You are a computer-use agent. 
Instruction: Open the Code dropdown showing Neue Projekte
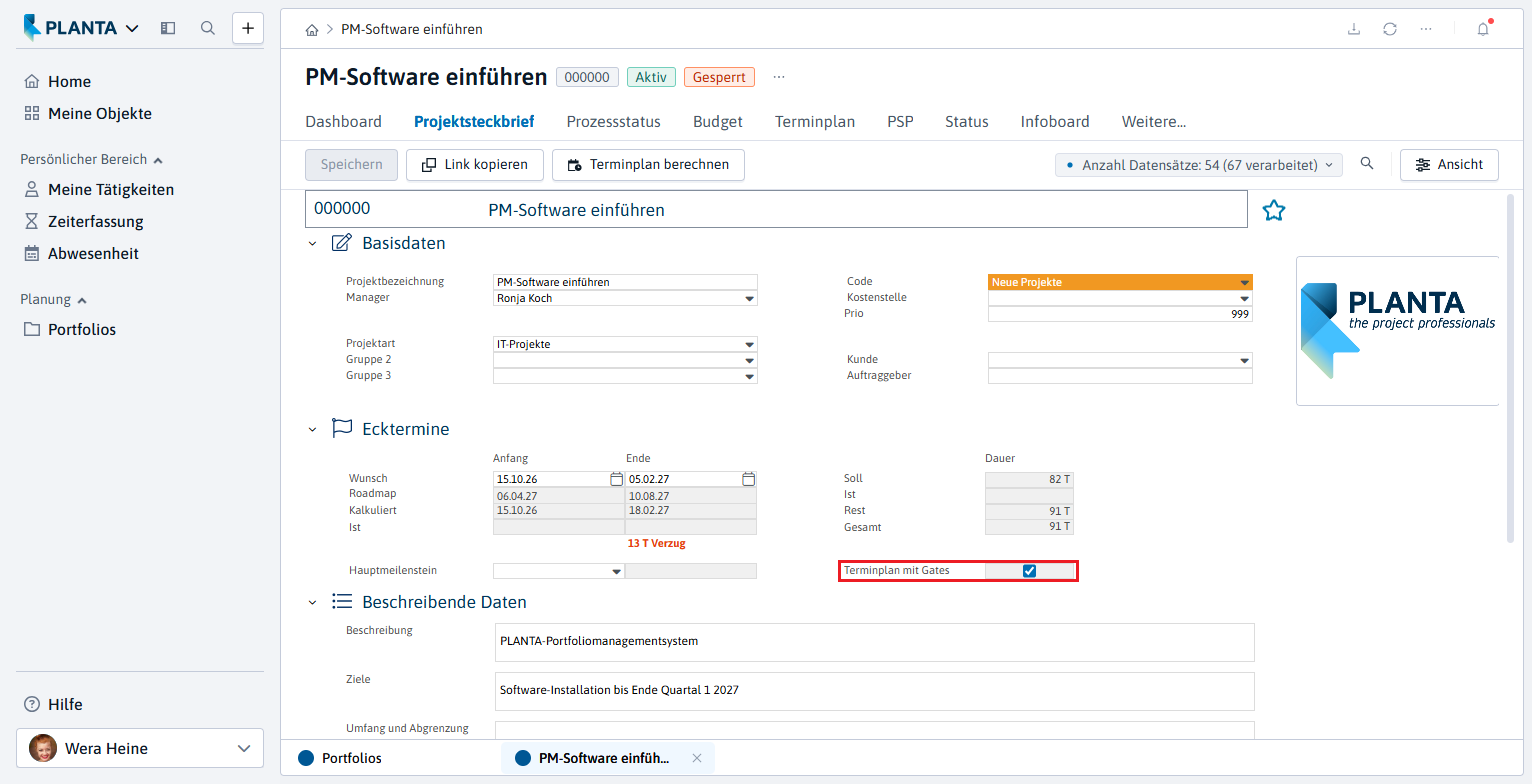1244,282
